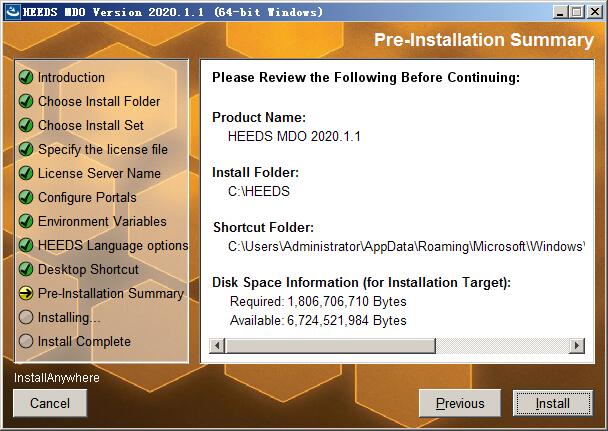Image resolution: width=608 pixels, height=431 pixels.
Task: Click the check icon beside Specify the license file
Action: pyautogui.click(x=26, y=149)
